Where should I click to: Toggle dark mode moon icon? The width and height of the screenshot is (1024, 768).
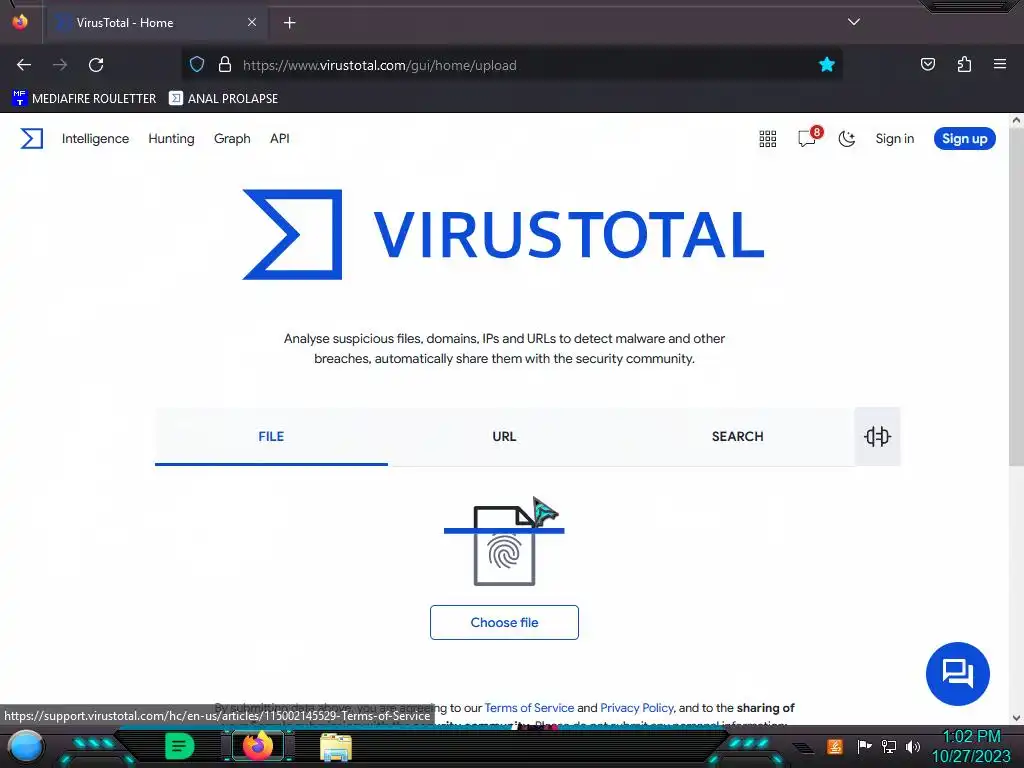846,138
